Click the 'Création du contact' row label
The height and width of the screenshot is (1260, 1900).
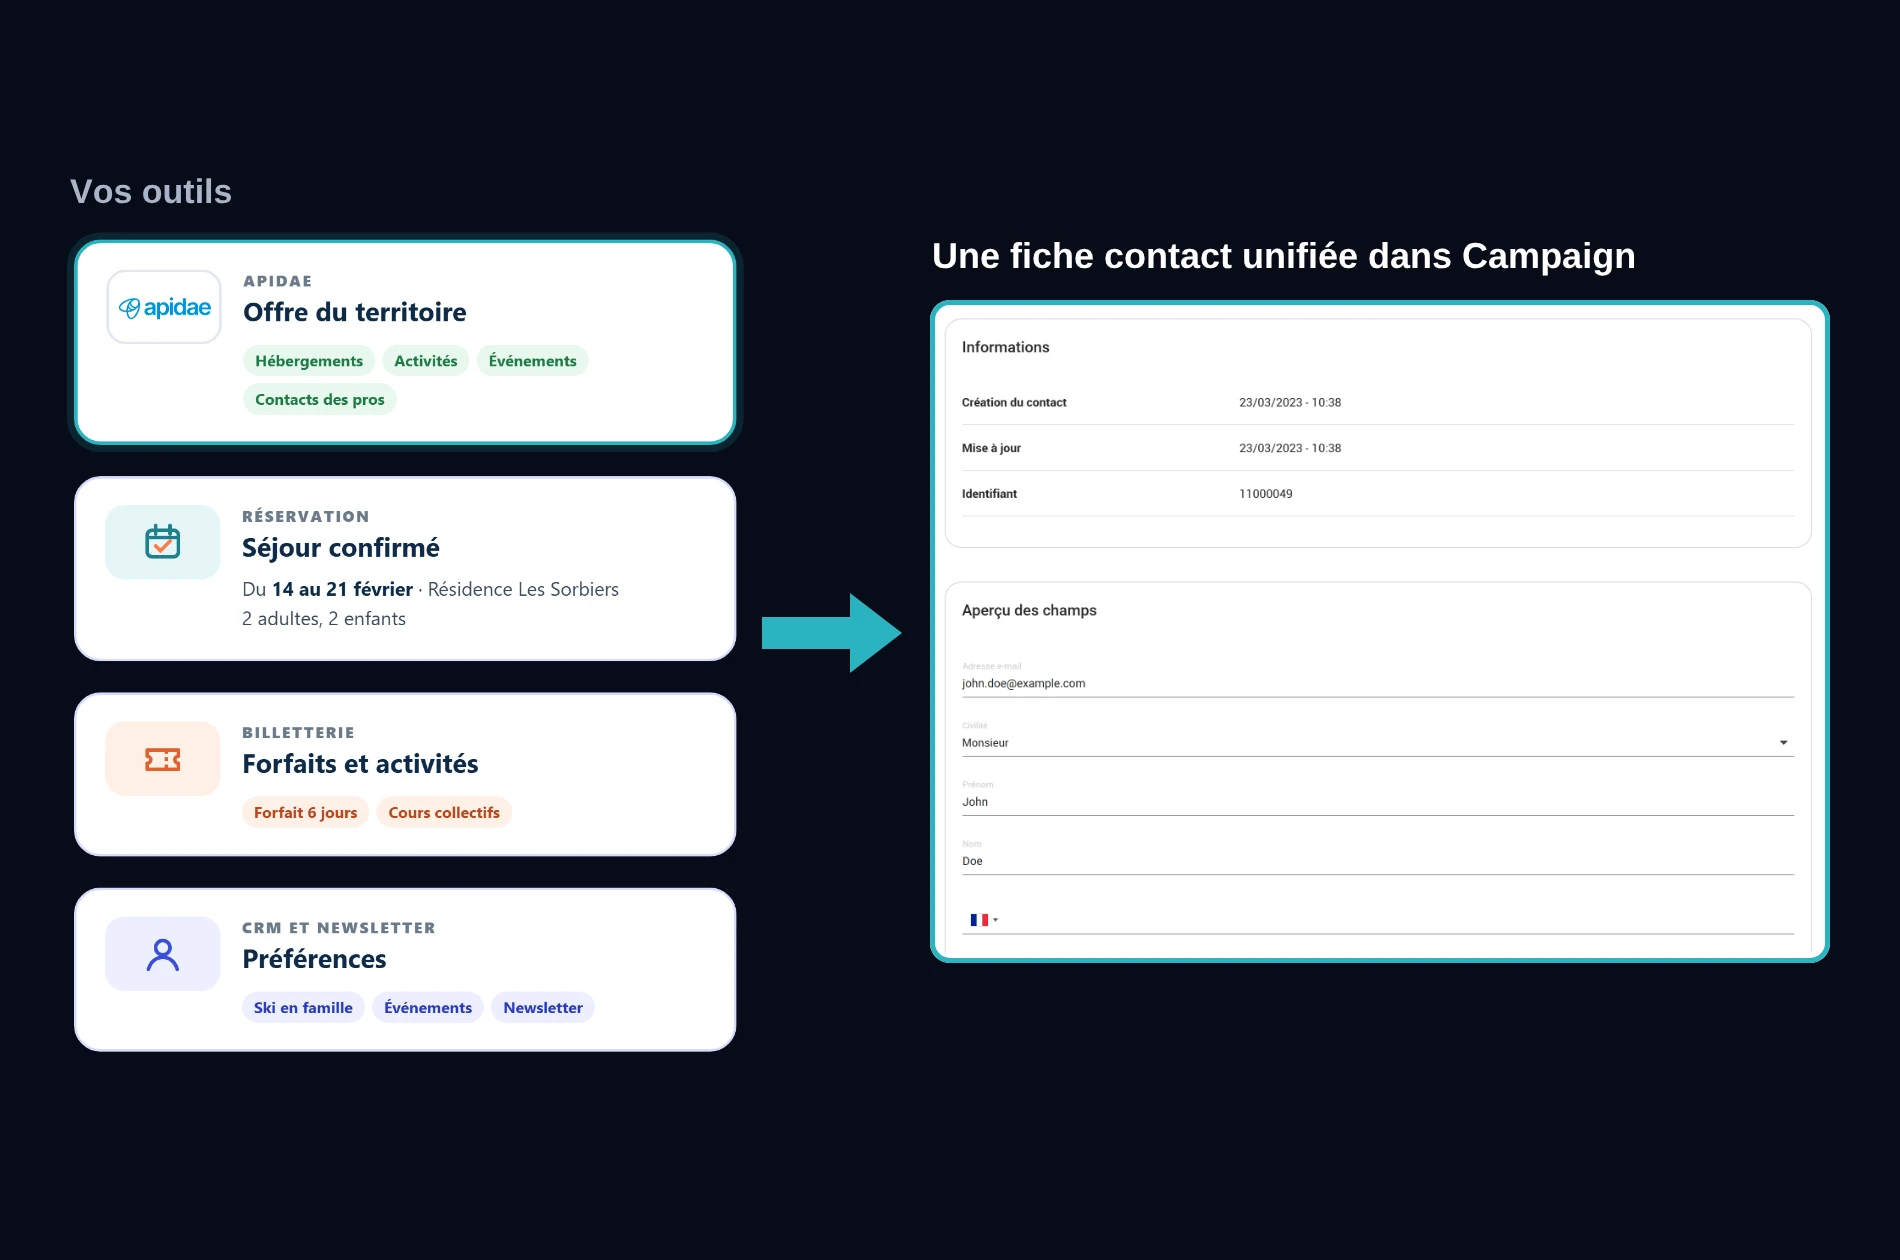1014,402
